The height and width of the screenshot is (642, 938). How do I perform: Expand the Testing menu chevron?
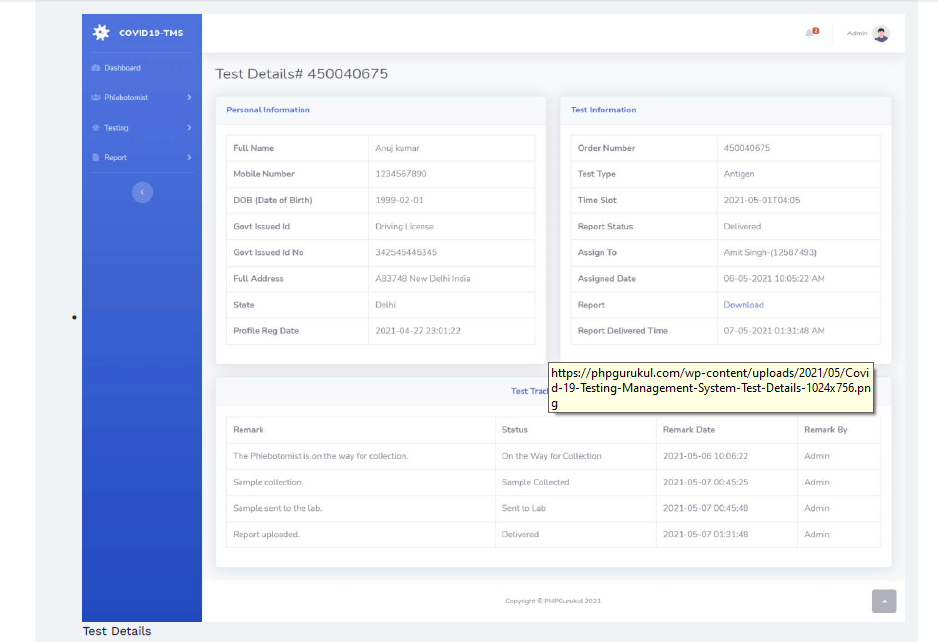click(189, 127)
